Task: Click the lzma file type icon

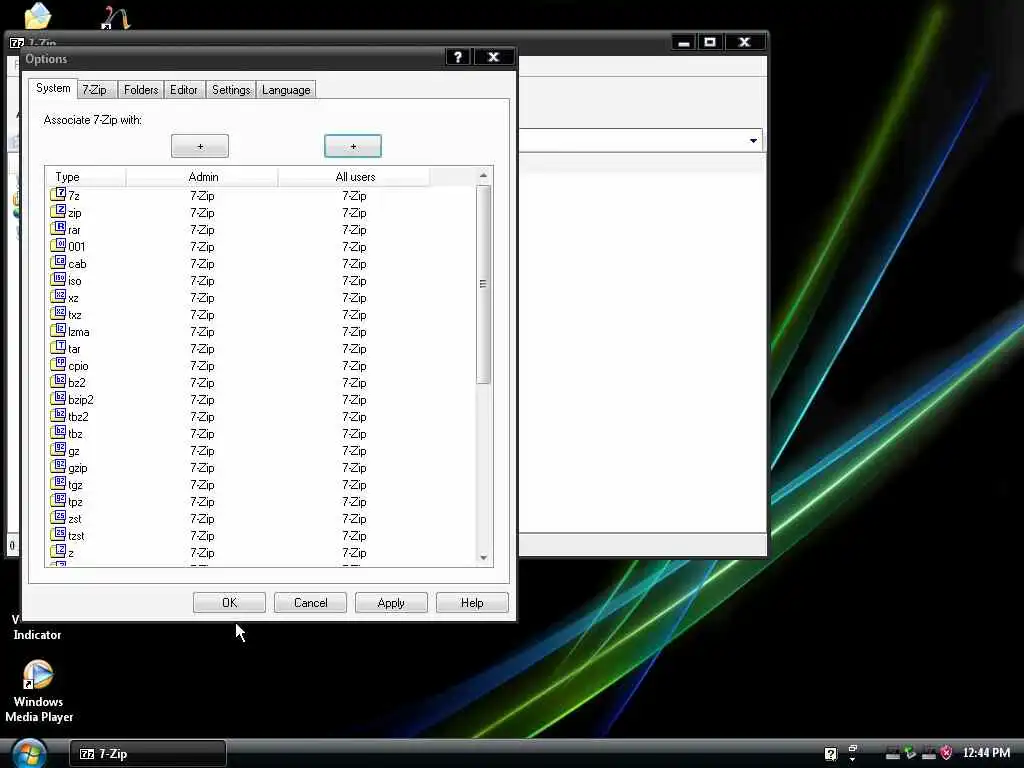Action: tap(58, 330)
